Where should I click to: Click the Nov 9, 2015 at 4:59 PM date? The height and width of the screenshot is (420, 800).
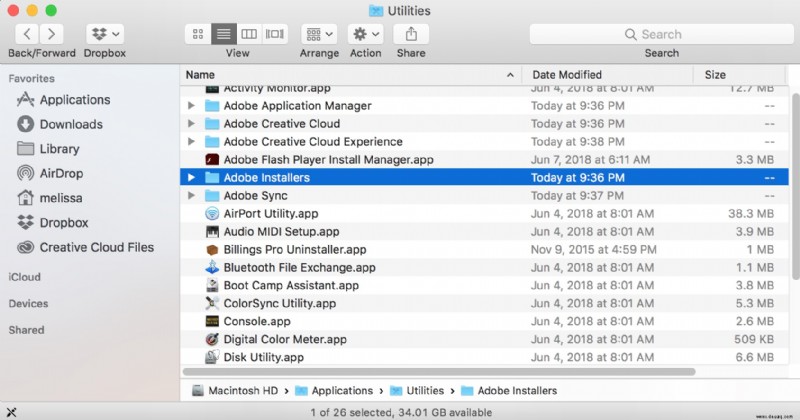coord(594,250)
